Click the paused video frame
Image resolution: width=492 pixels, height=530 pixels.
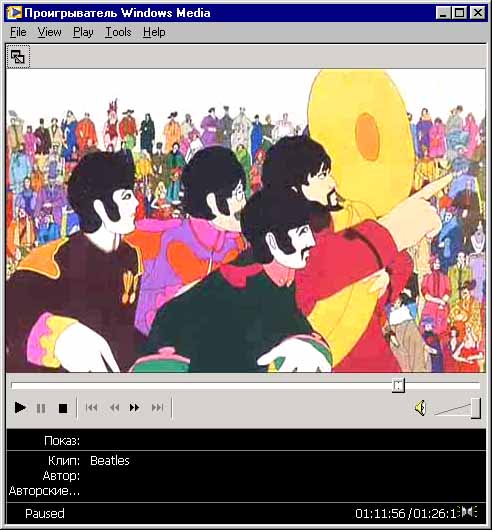point(246,221)
